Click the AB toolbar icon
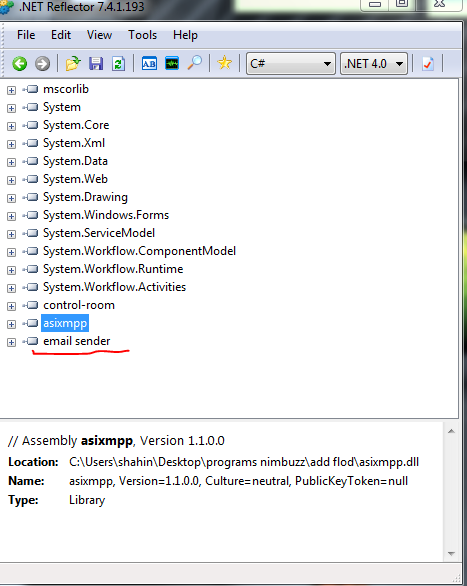The width and height of the screenshot is (467, 586). [149, 64]
